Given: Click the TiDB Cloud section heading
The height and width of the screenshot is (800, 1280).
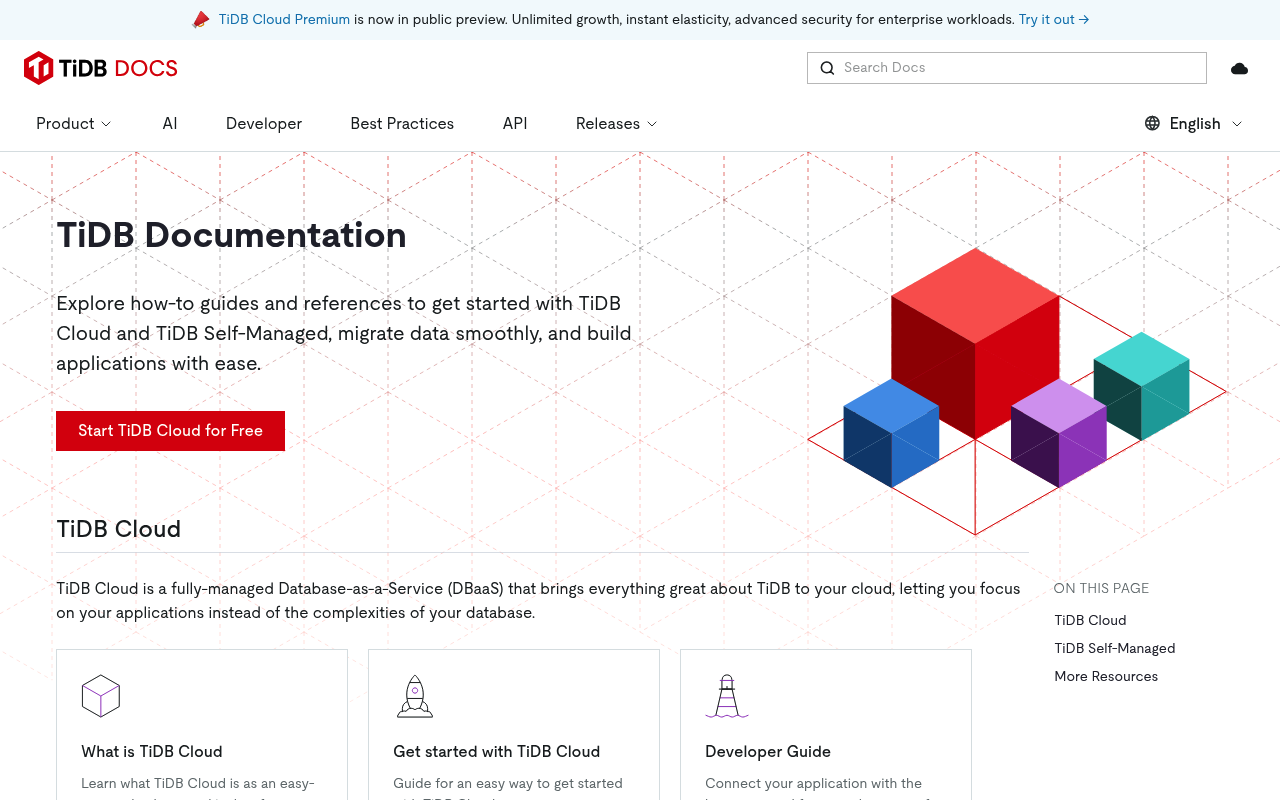Looking at the screenshot, I should click(x=119, y=529).
